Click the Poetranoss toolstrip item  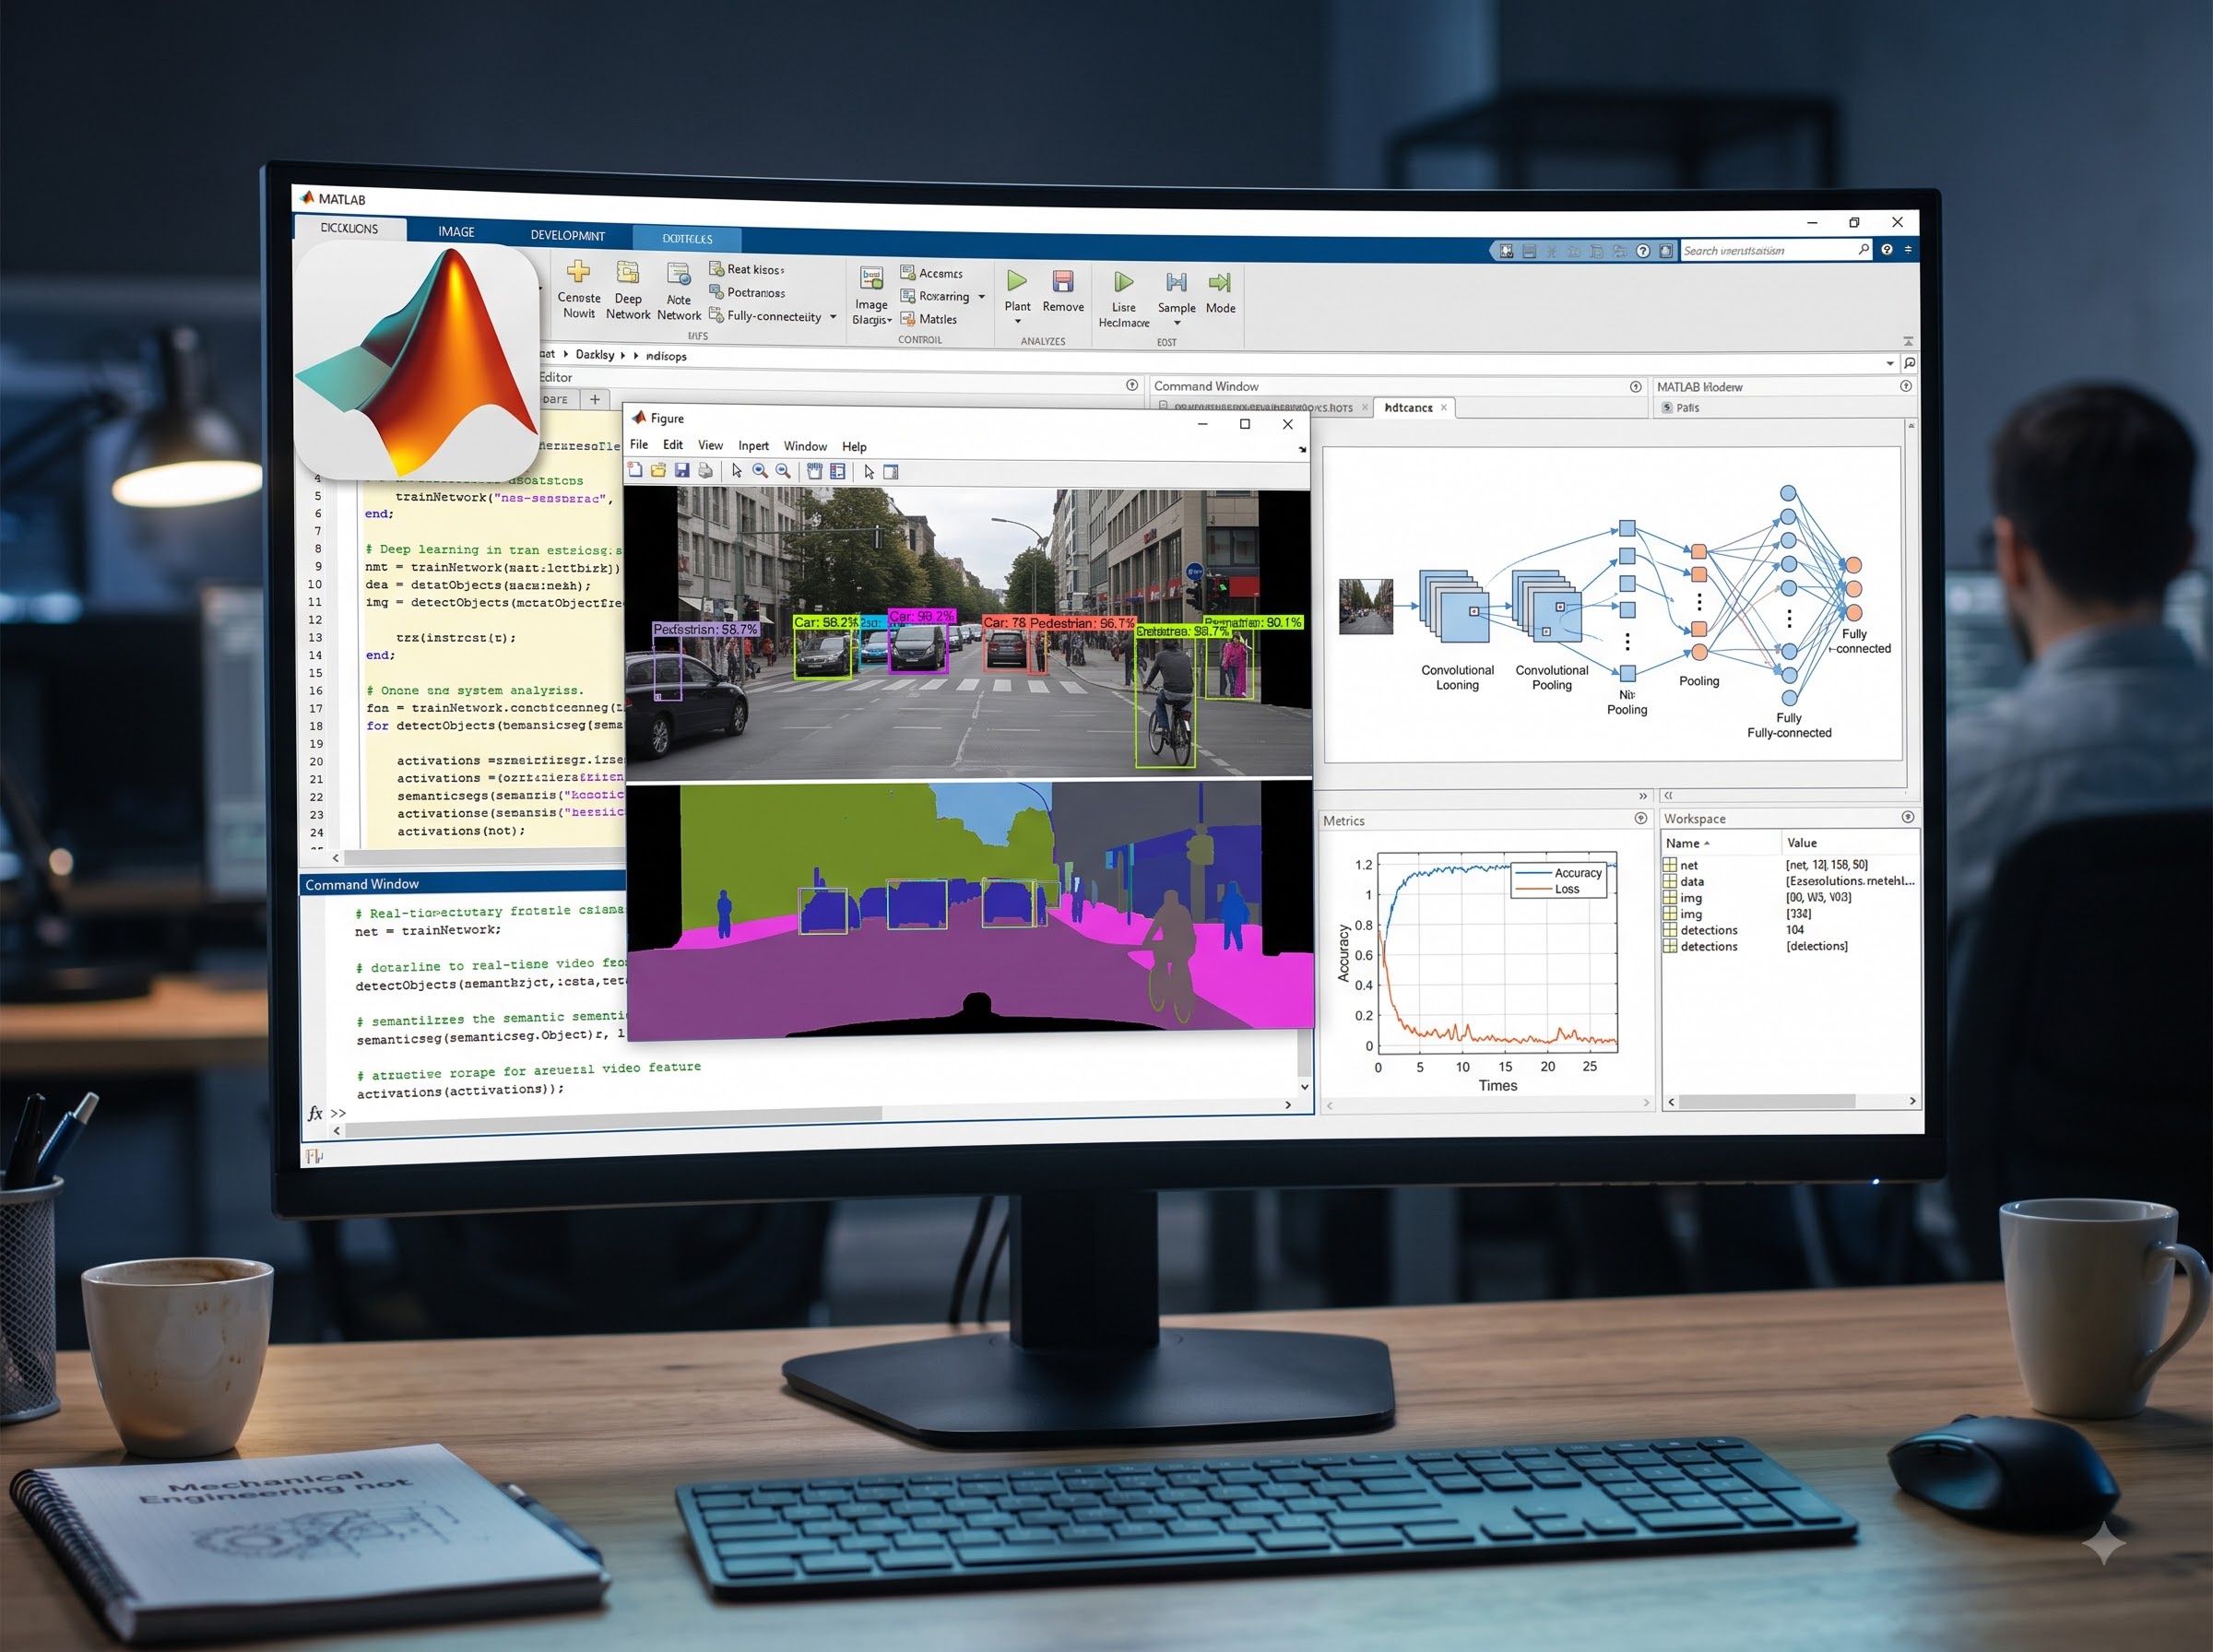pyautogui.click(x=747, y=292)
